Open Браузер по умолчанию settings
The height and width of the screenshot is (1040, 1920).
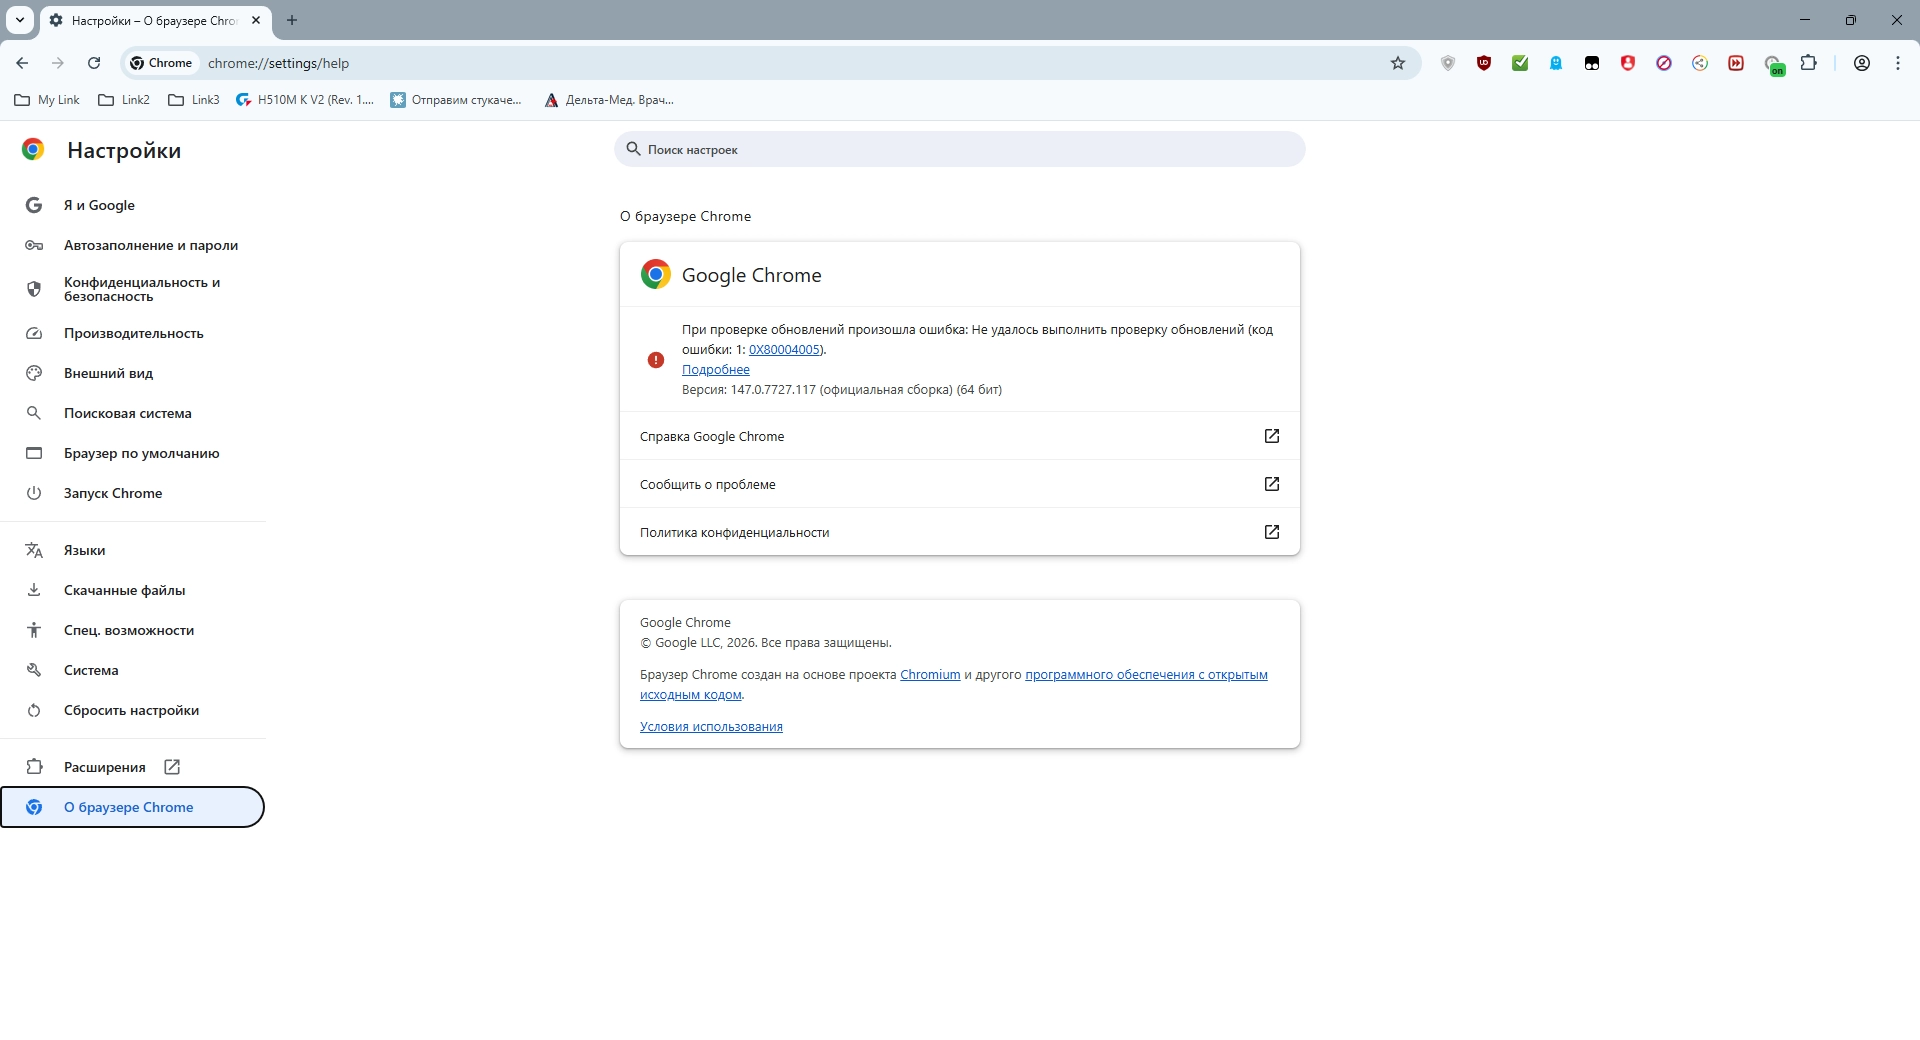(x=132, y=453)
